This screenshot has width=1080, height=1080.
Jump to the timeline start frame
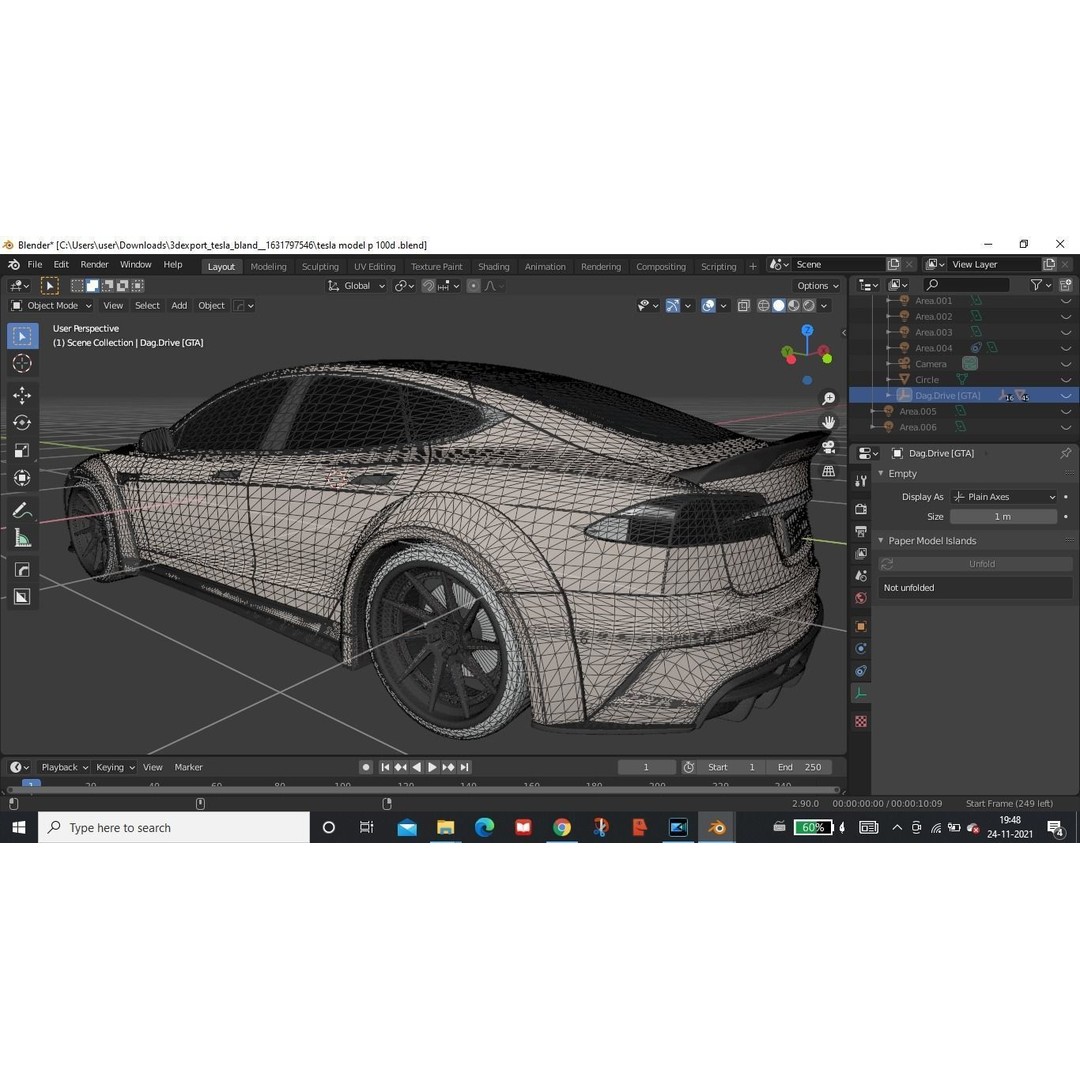pyautogui.click(x=385, y=767)
